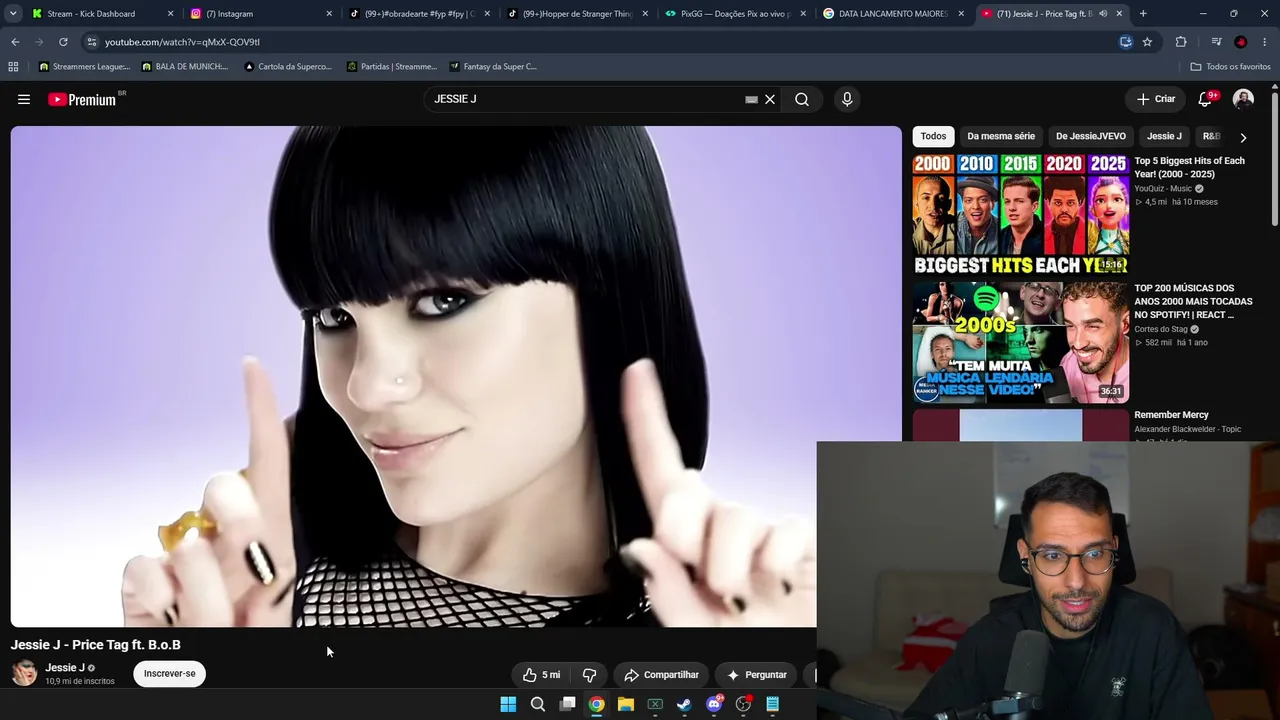Viewport: 1280px width, 720px height.
Task: Open File Explorer from the taskbar
Action: click(x=626, y=704)
